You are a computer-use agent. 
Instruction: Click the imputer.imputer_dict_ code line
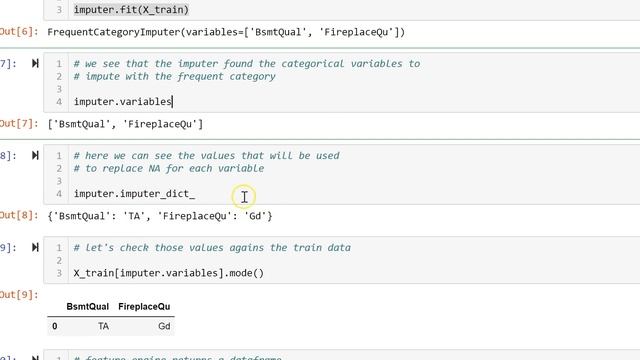click(134, 193)
